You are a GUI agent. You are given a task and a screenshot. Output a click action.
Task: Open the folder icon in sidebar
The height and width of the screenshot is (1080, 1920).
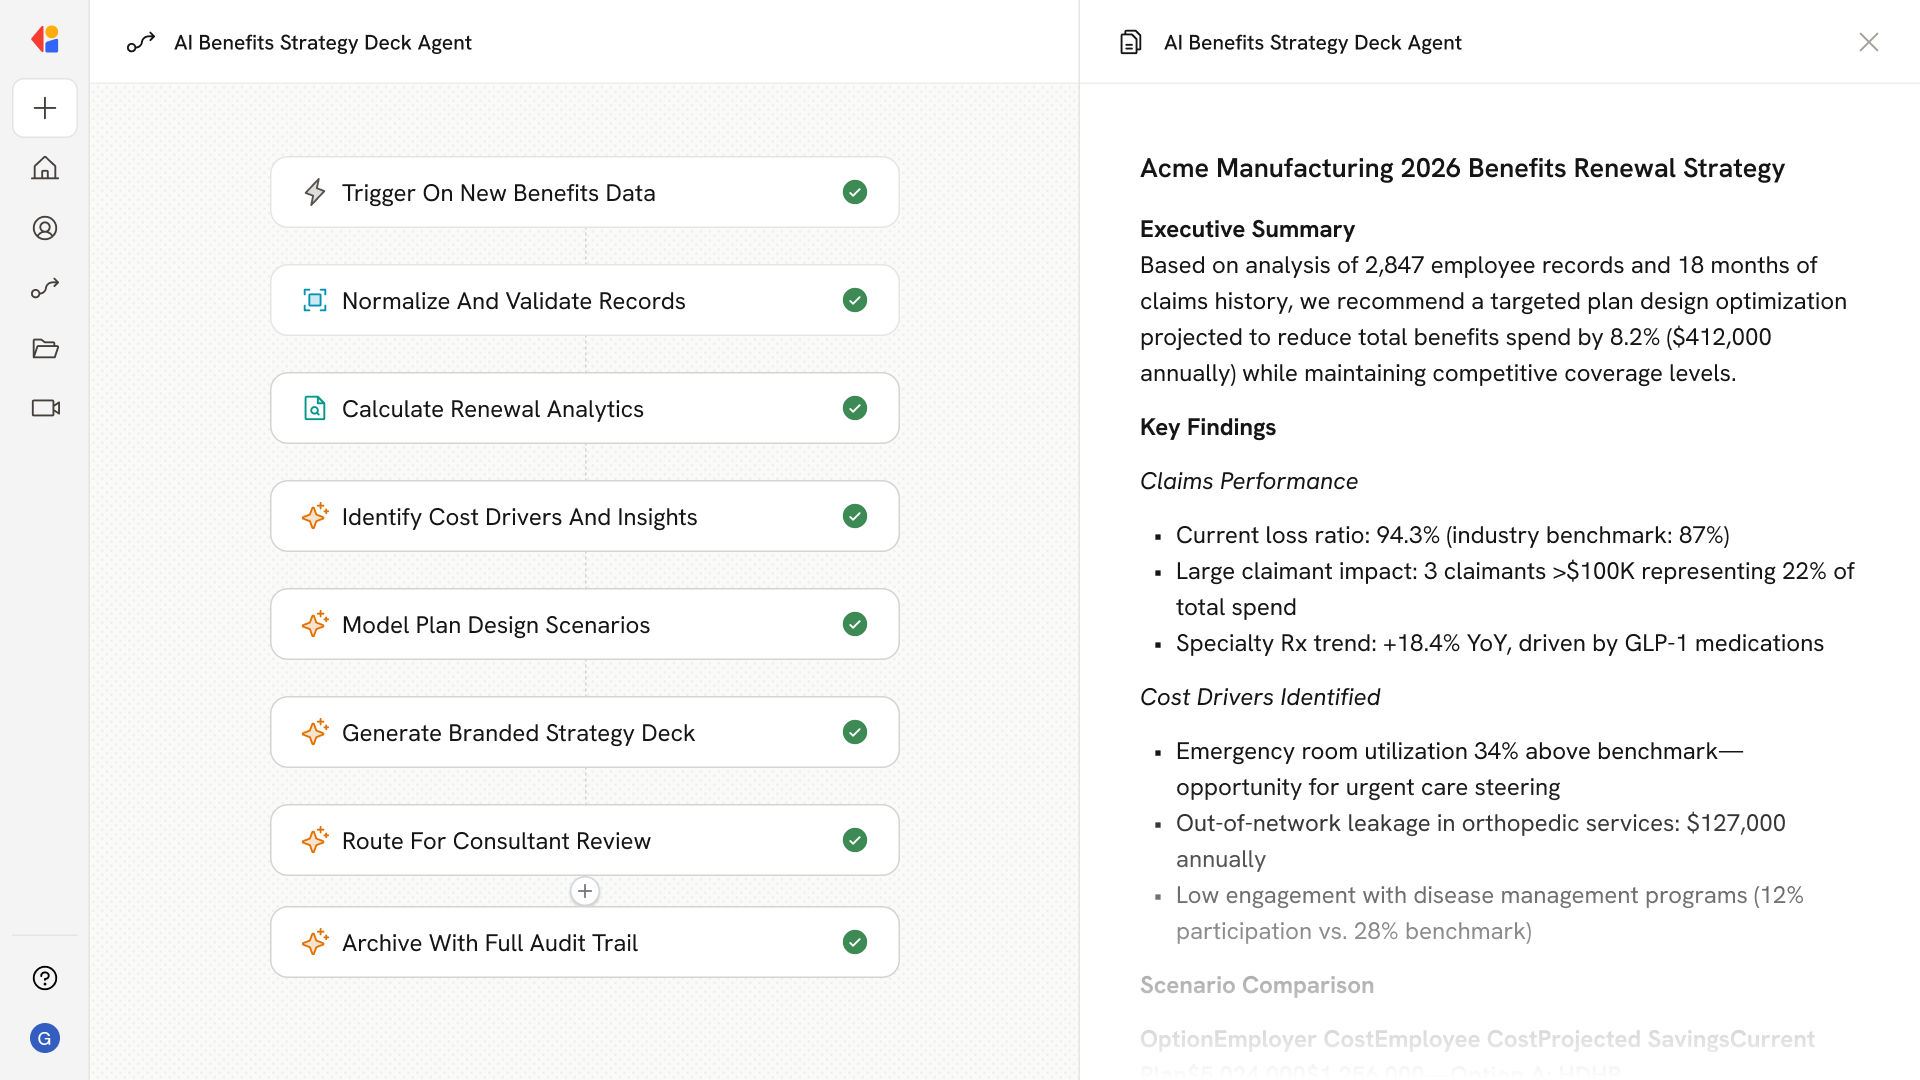click(x=45, y=348)
